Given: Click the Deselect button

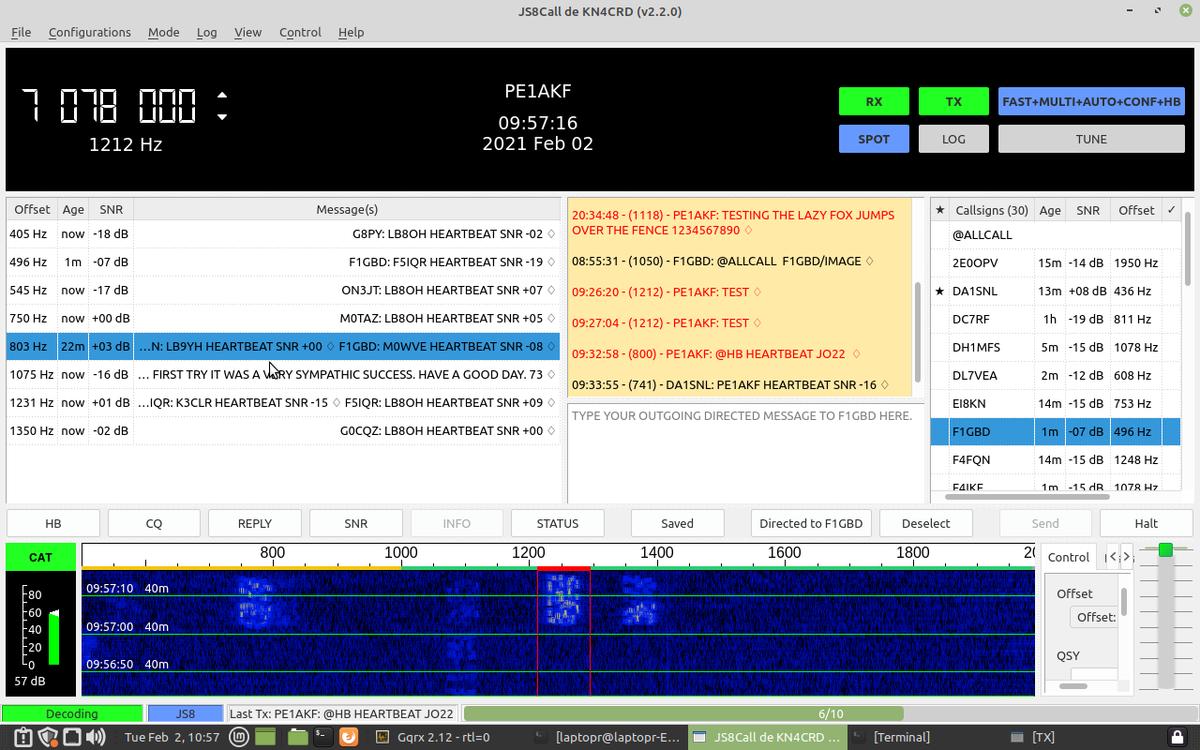Looking at the screenshot, I should point(926,523).
